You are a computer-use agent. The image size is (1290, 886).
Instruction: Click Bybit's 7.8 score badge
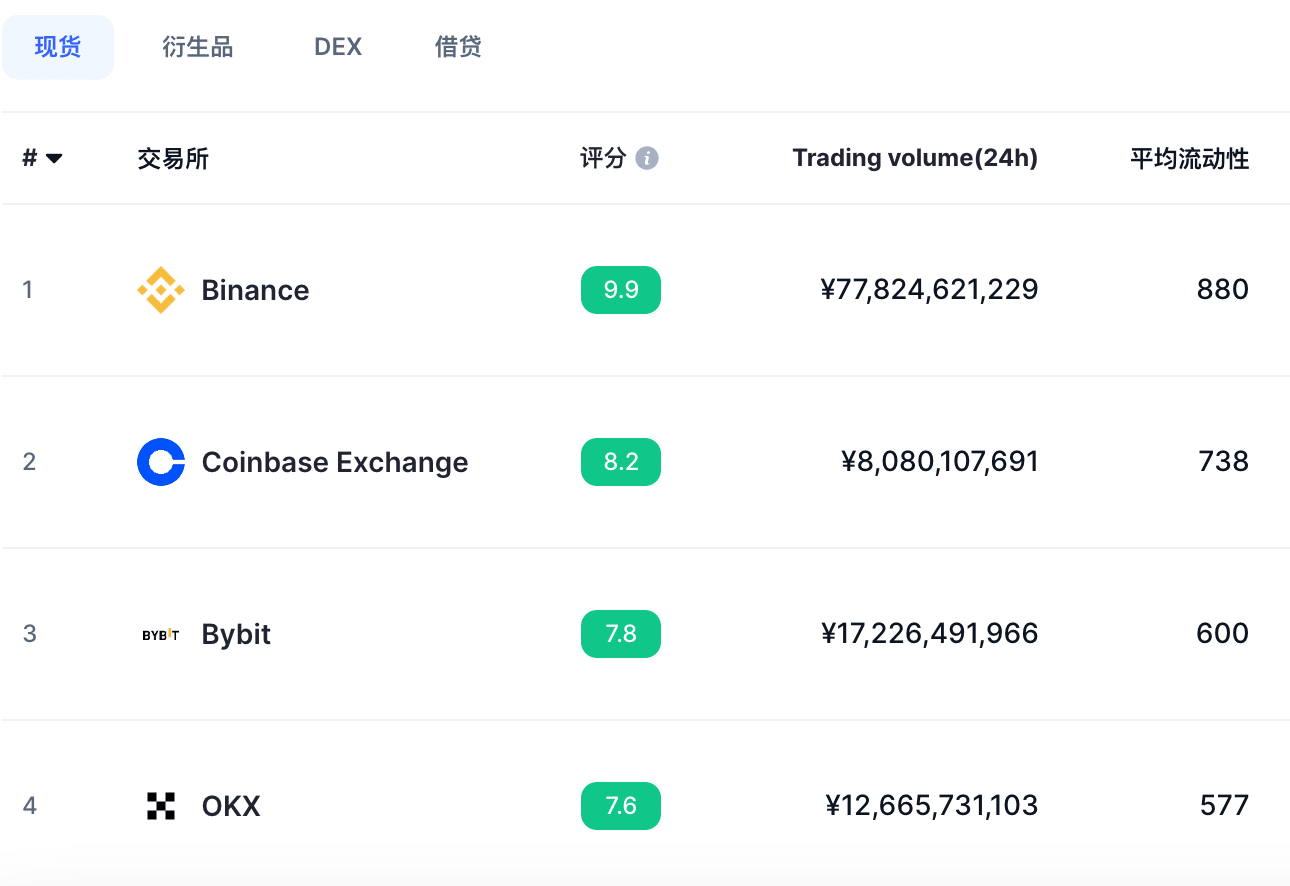click(x=620, y=634)
